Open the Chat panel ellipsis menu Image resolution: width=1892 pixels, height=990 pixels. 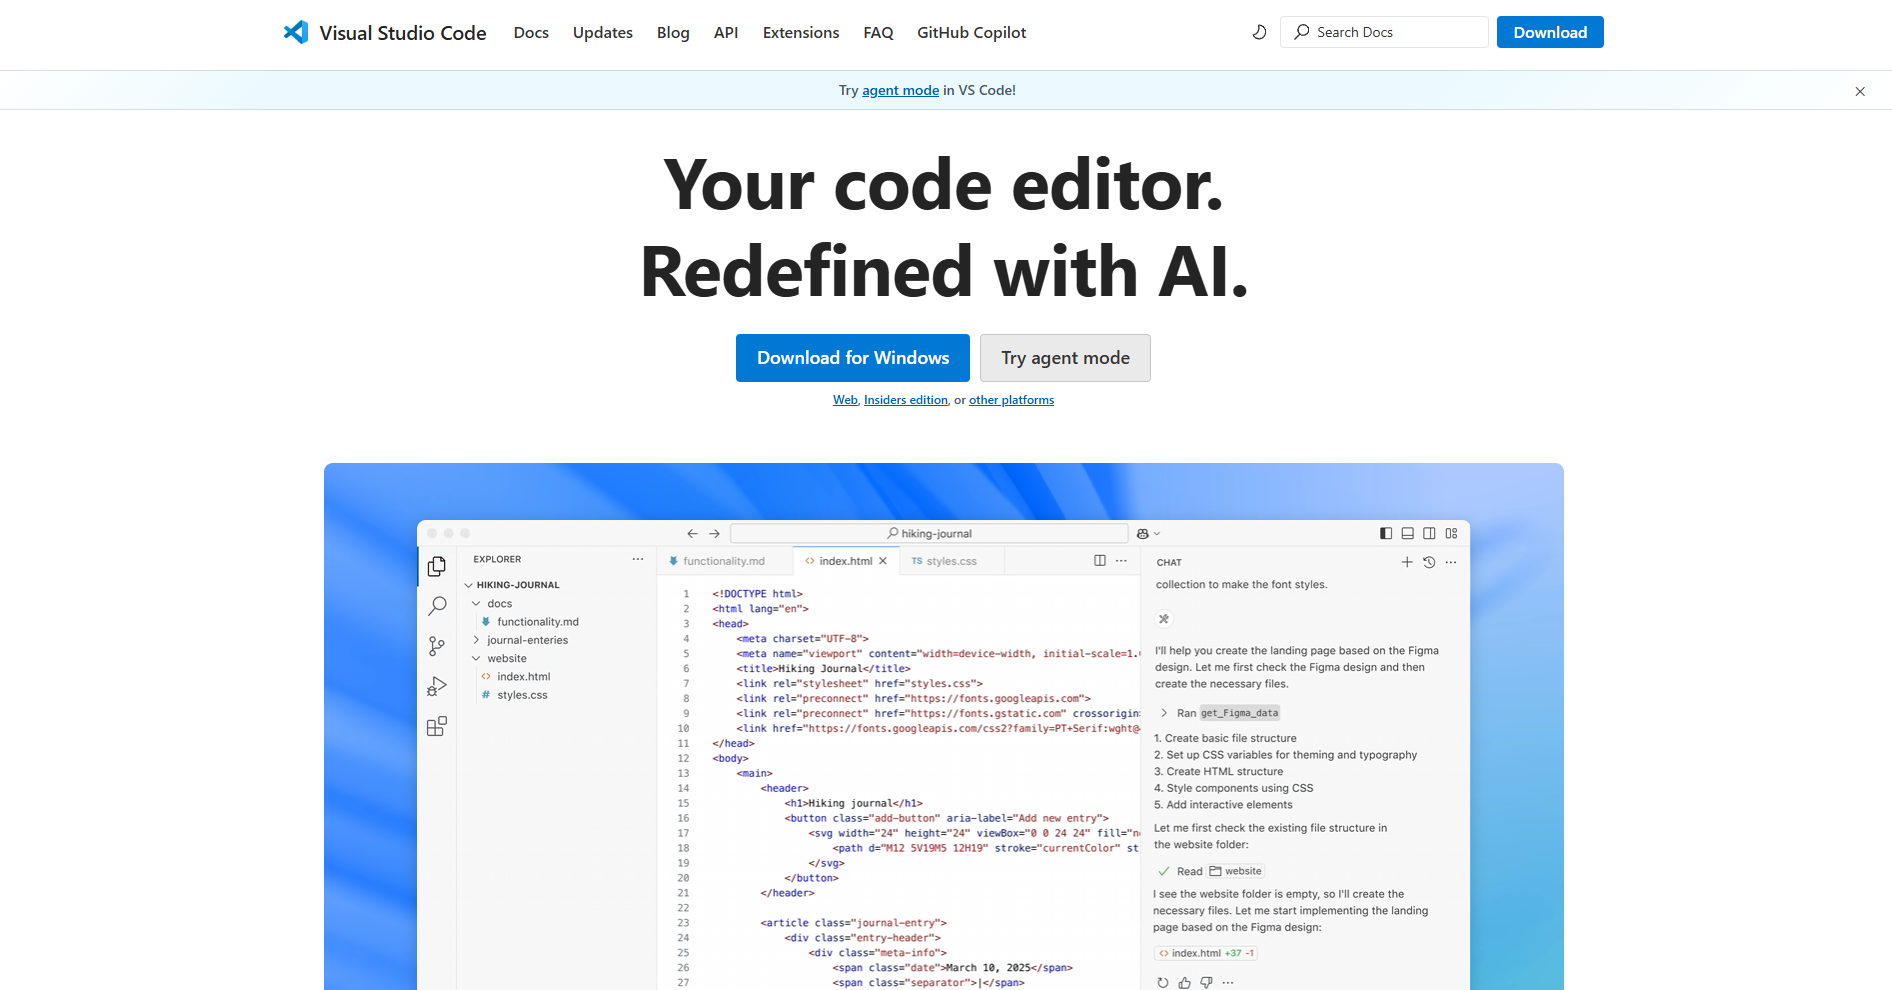1451,562
